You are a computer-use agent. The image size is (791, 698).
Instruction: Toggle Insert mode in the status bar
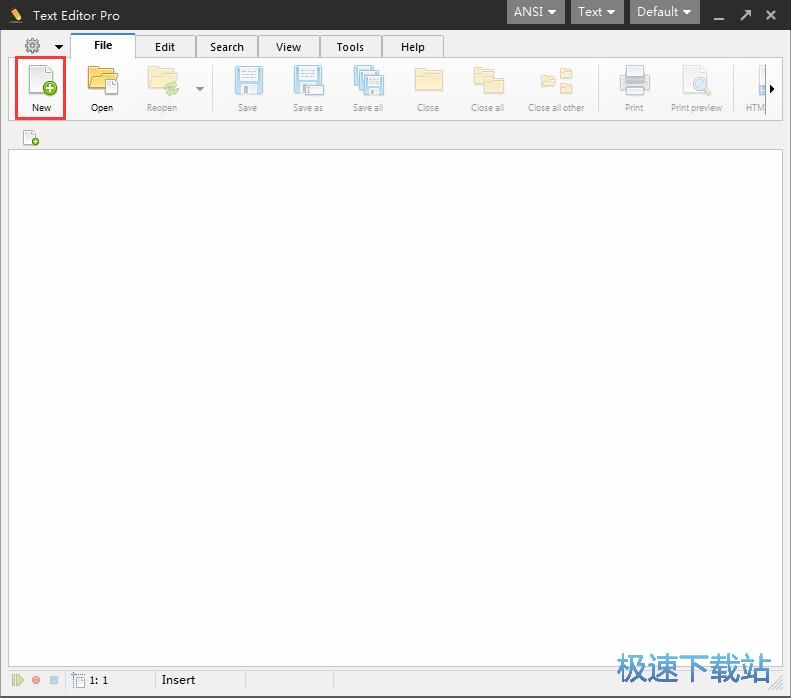coord(179,680)
